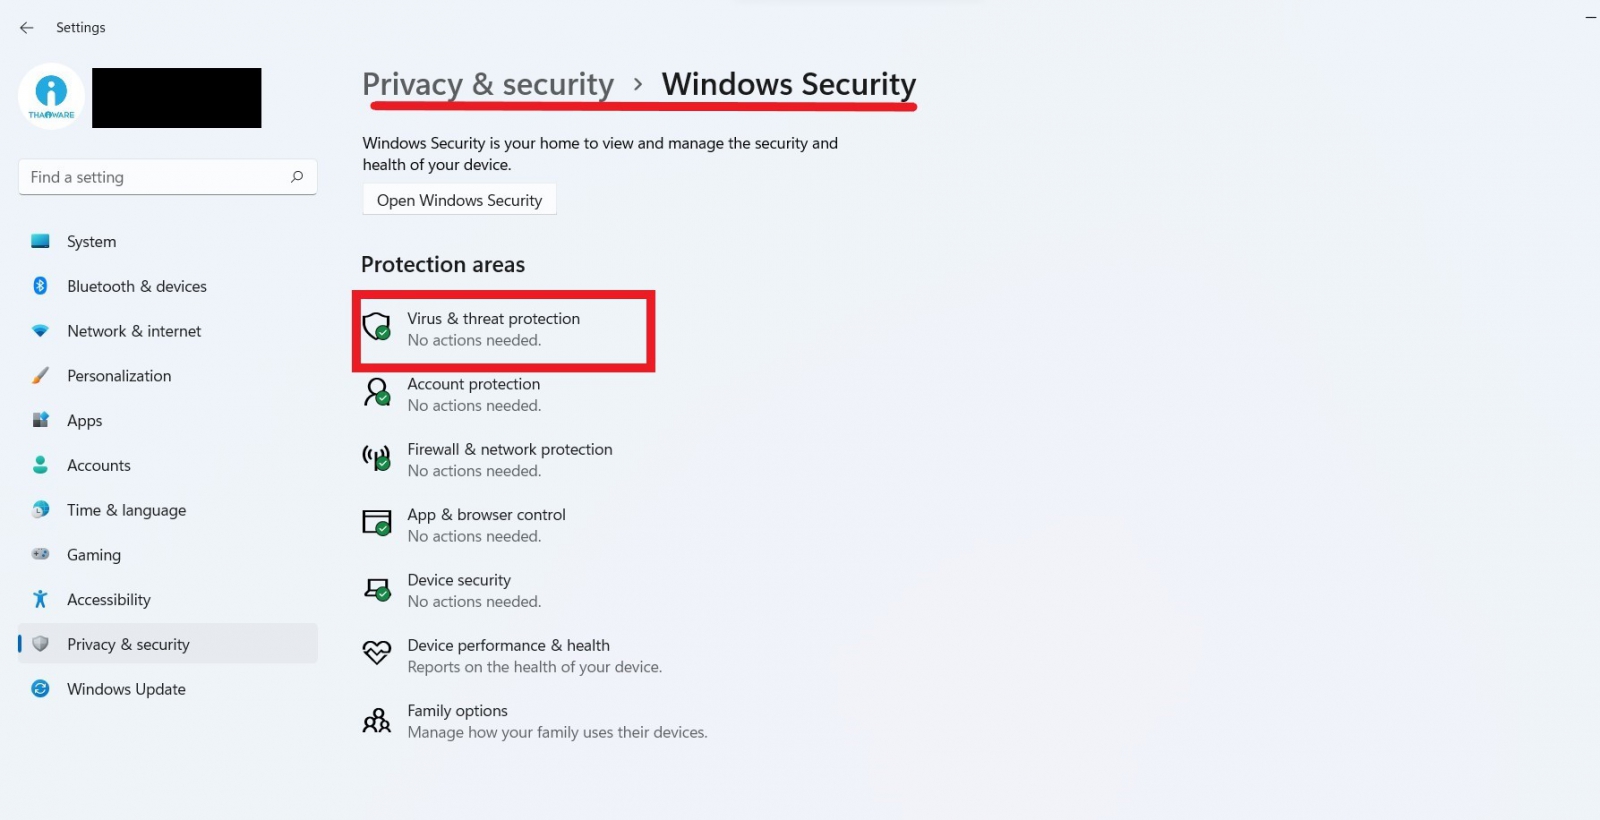Click the Privacy & security breadcrumb link
Image resolution: width=1600 pixels, height=820 pixels.
(488, 85)
